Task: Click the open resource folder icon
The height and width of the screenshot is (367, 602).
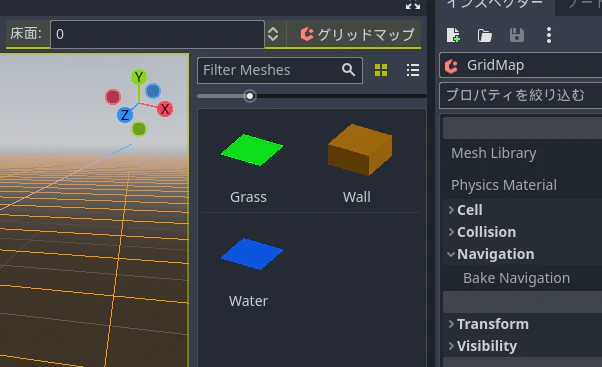Action: tap(485, 35)
